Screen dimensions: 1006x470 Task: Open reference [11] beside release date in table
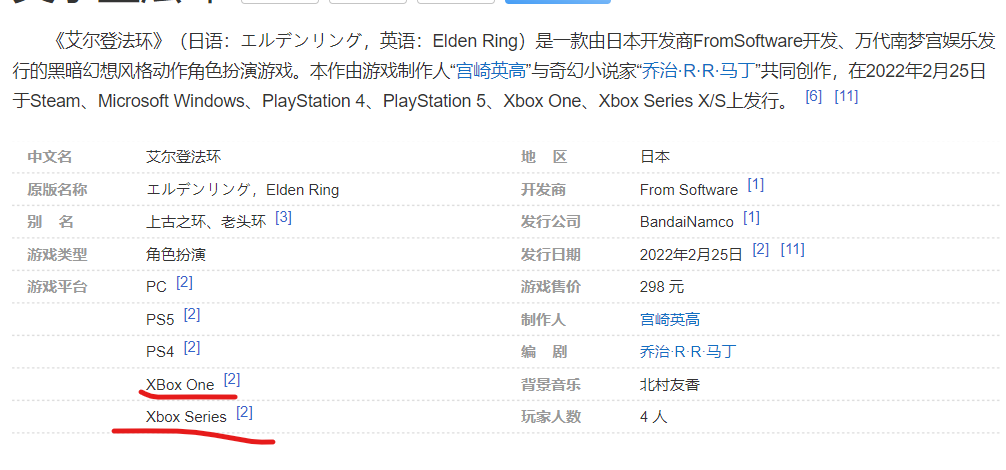792,249
